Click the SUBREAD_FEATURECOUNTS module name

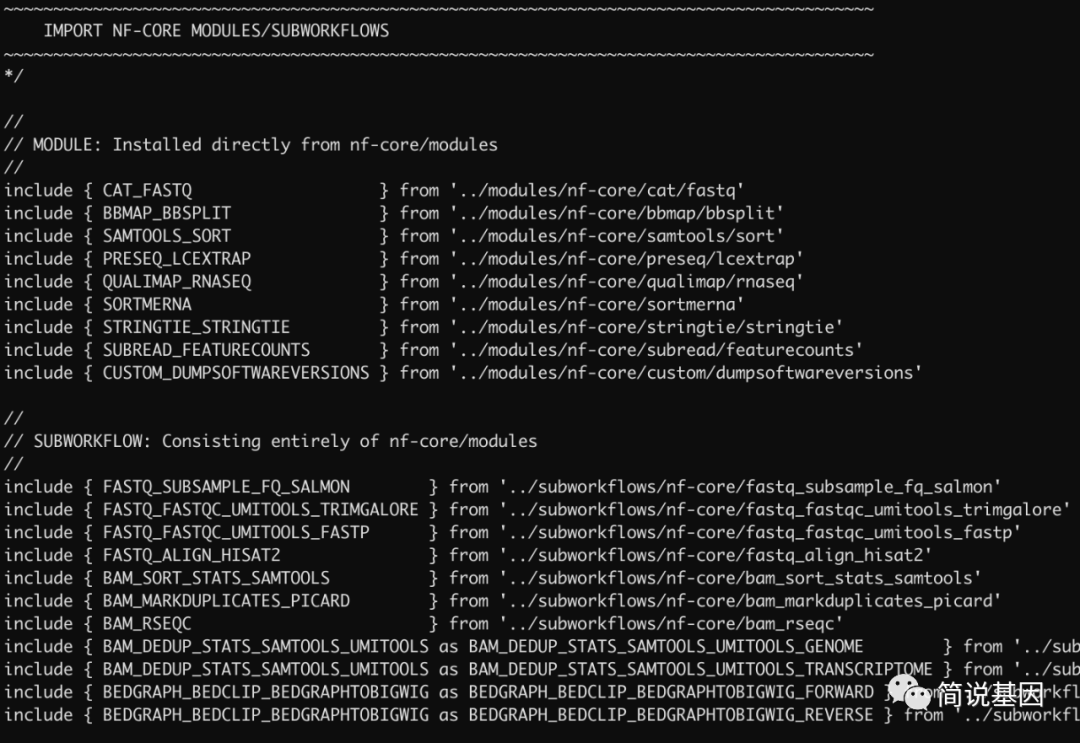[207, 350]
